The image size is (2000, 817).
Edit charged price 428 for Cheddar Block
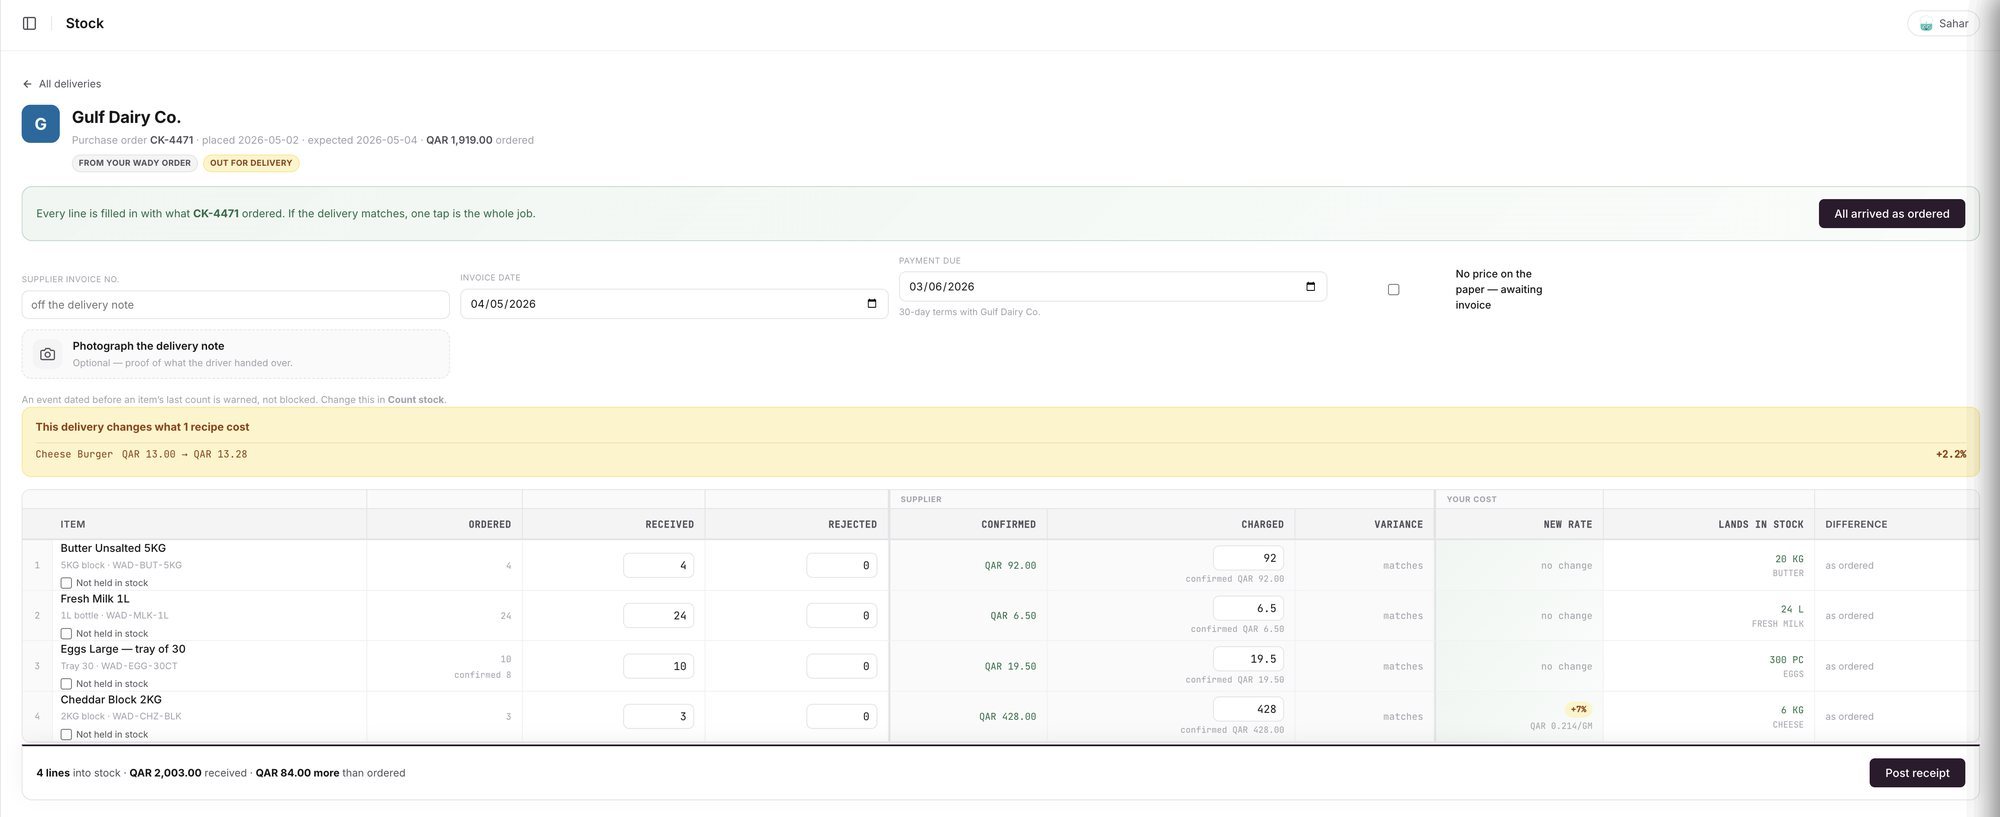click(x=1248, y=709)
